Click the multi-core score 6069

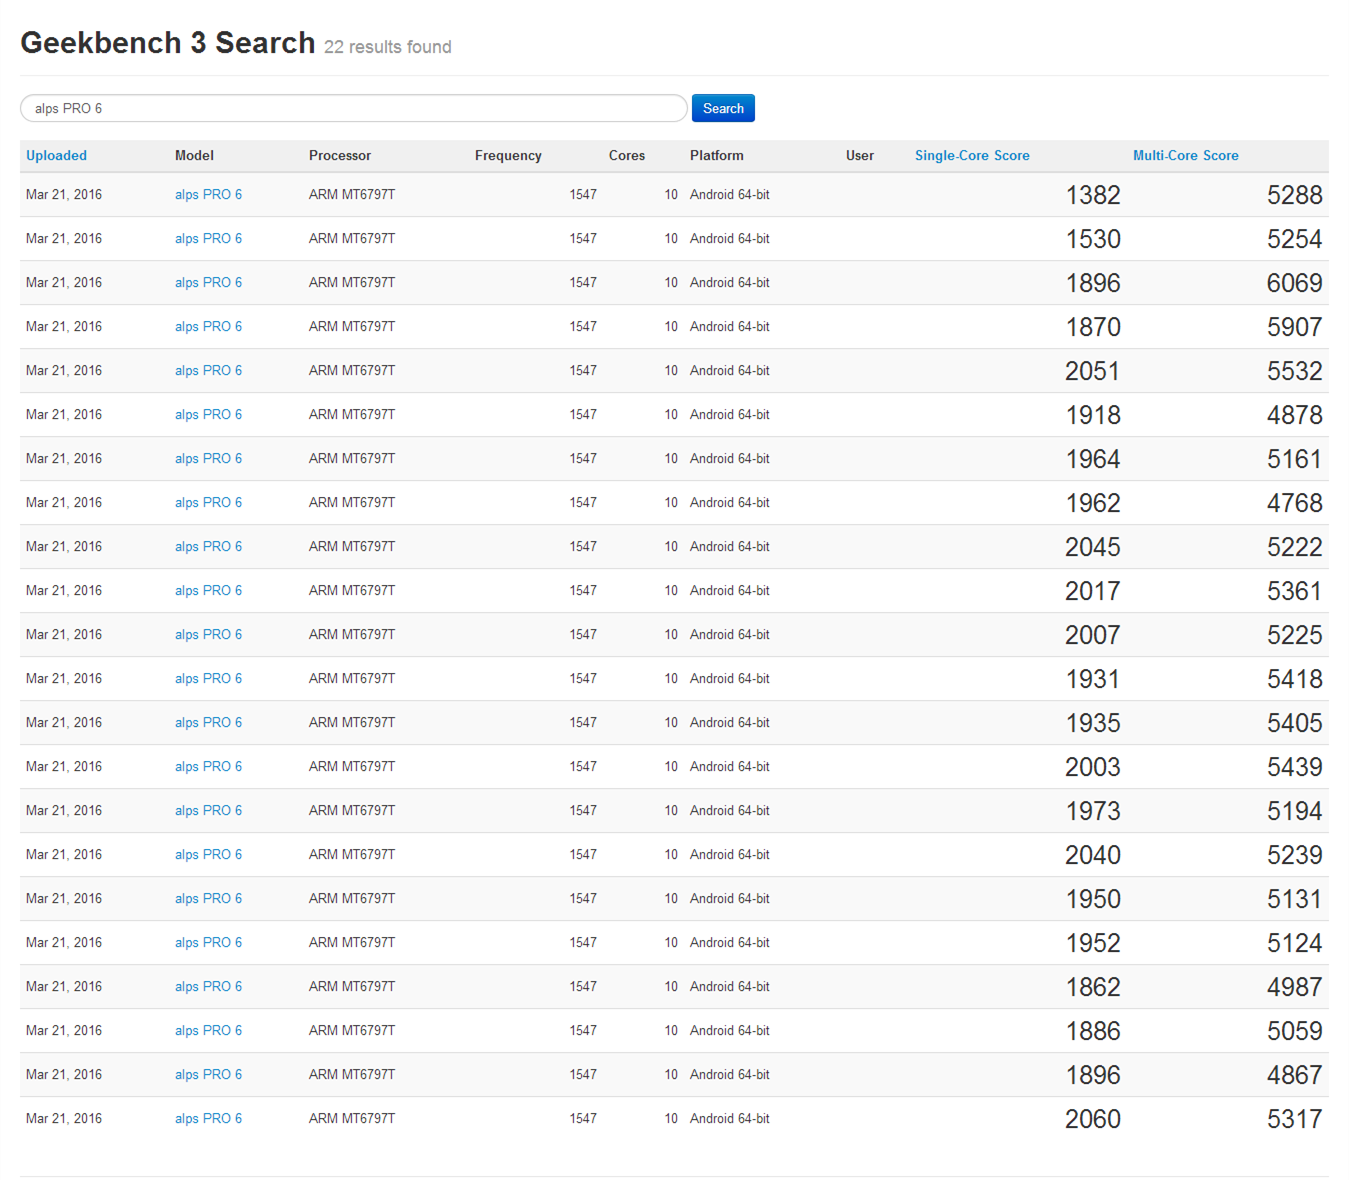(x=1294, y=283)
